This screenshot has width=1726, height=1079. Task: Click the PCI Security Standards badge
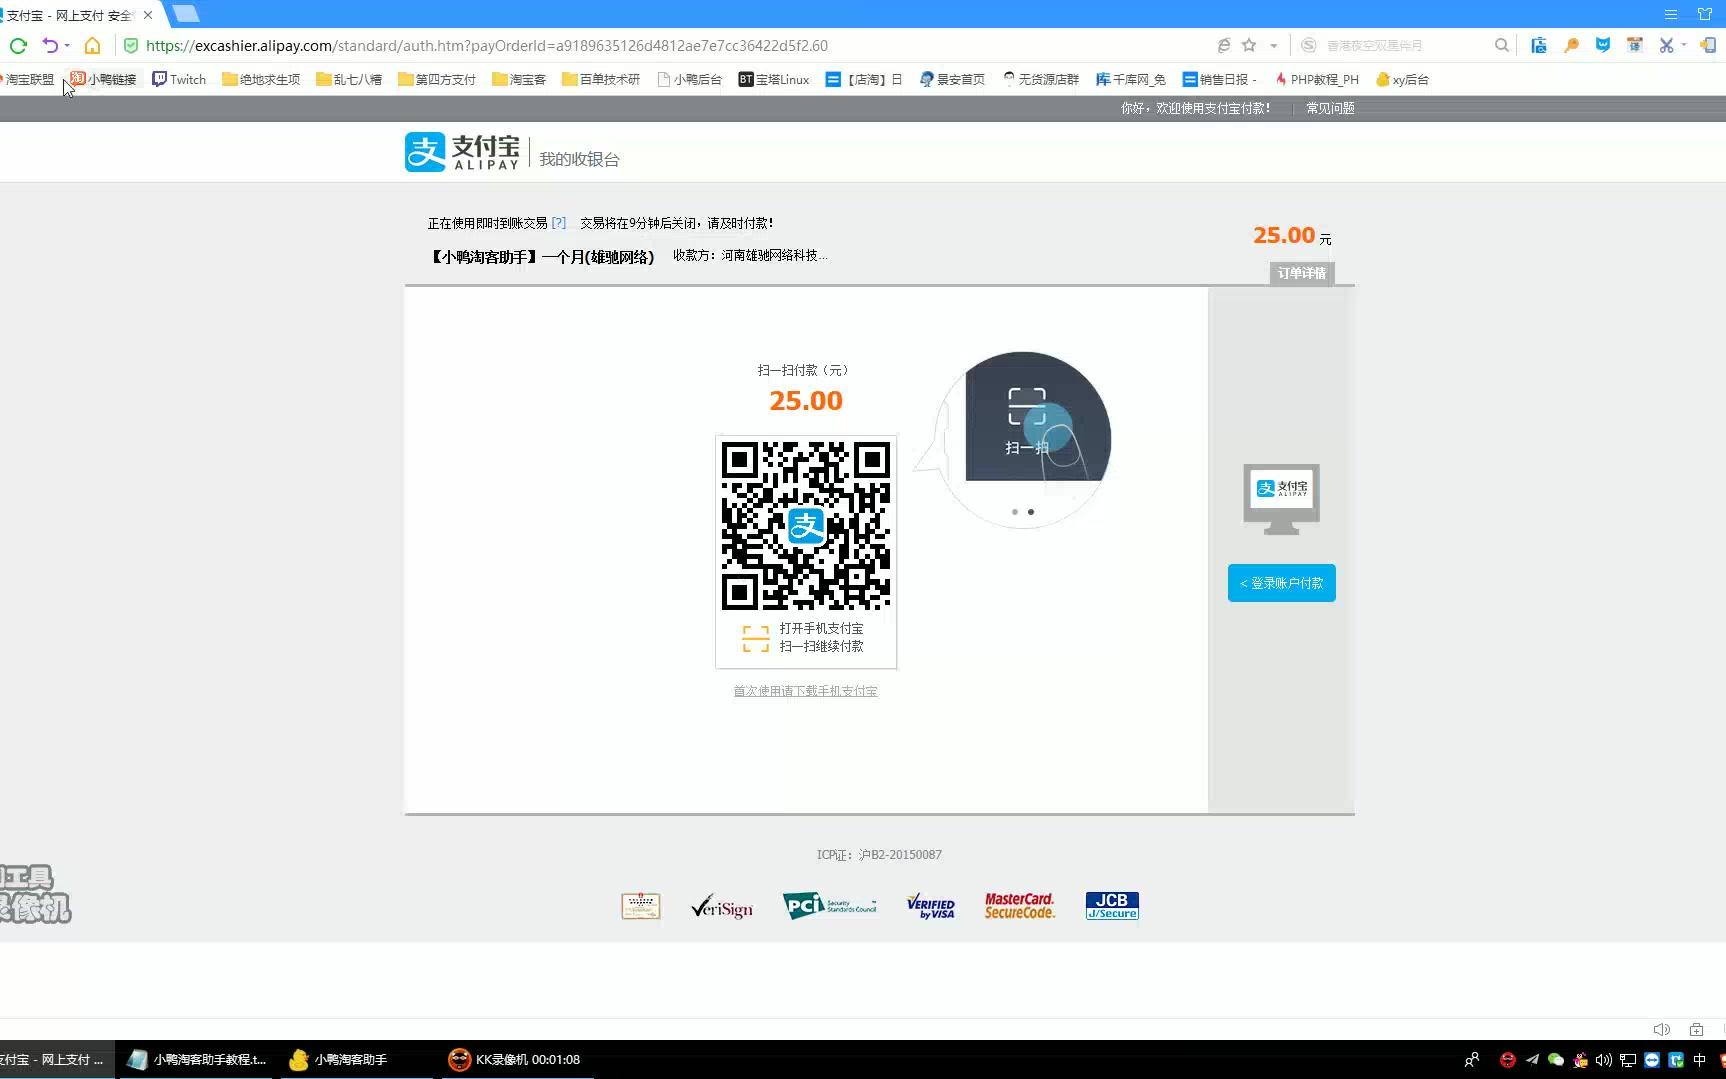coord(829,906)
